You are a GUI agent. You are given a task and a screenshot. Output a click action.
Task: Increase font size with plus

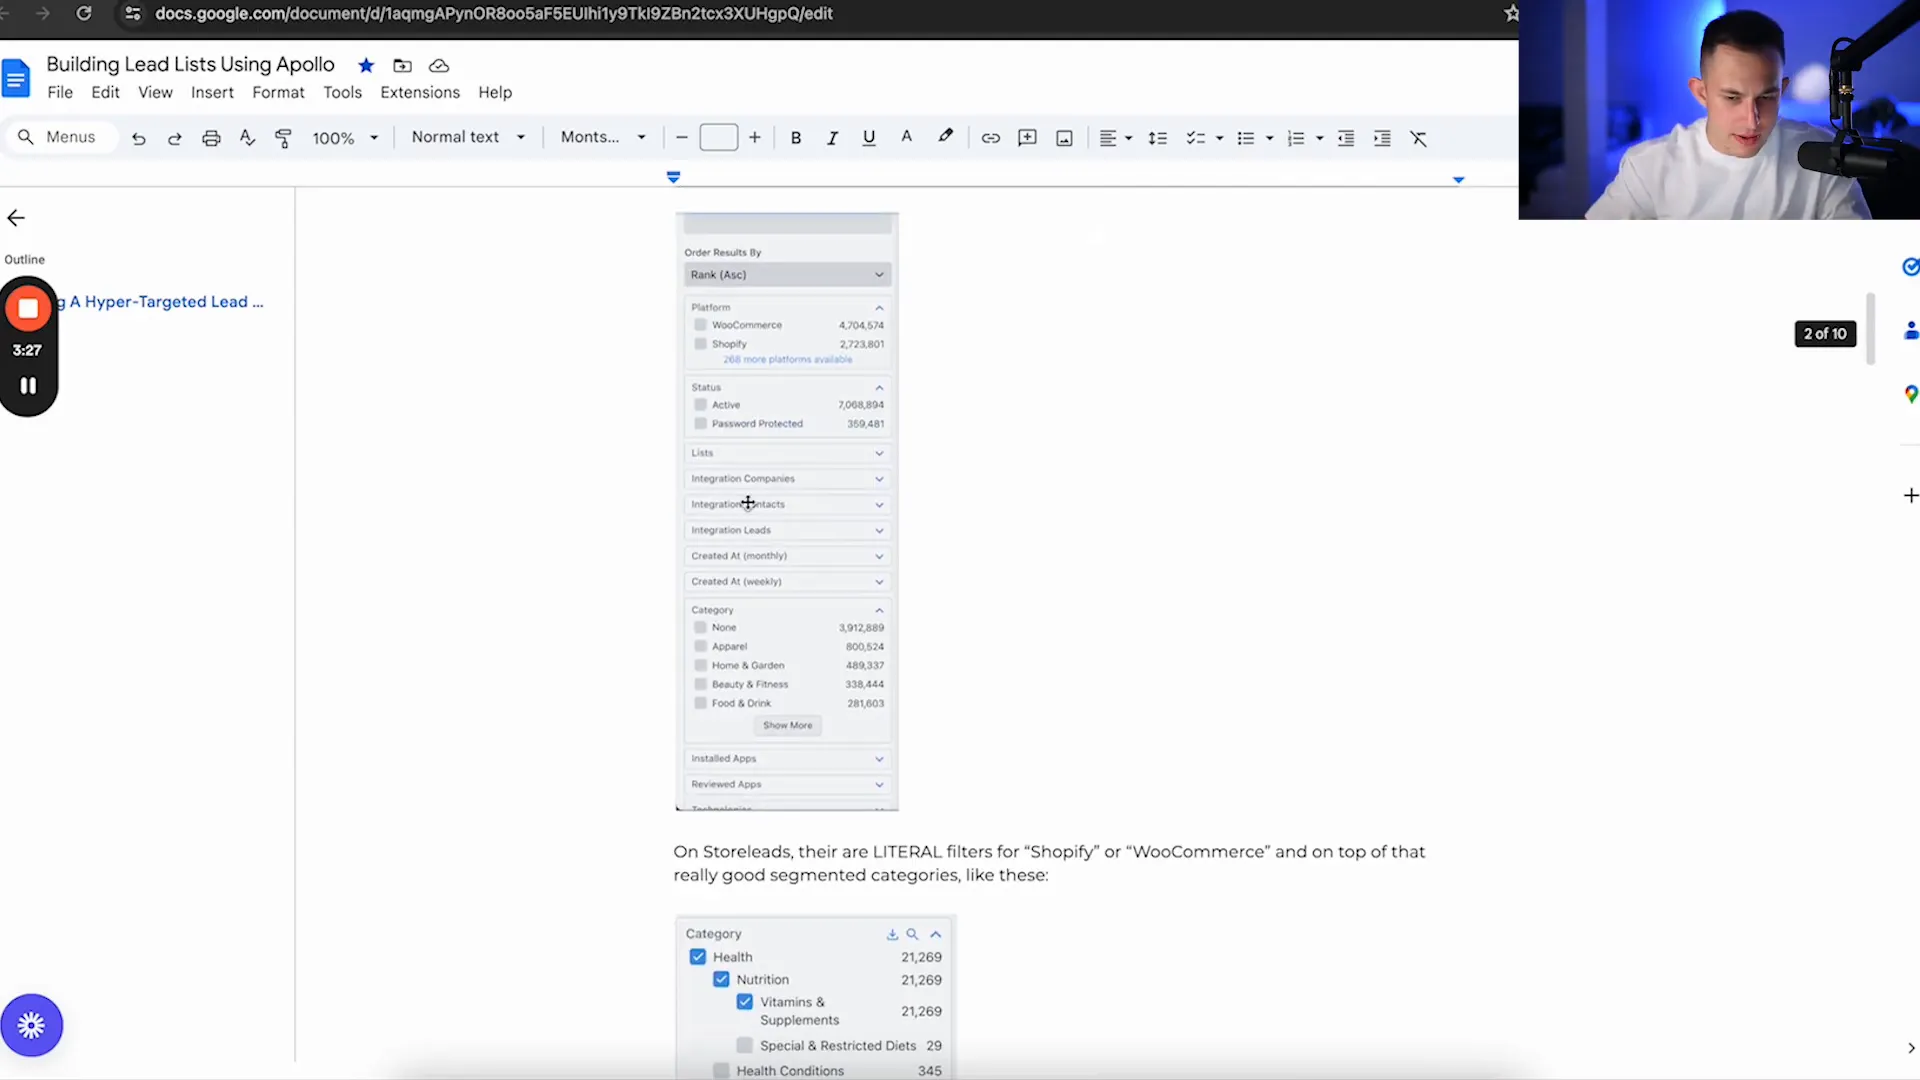click(755, 138)
